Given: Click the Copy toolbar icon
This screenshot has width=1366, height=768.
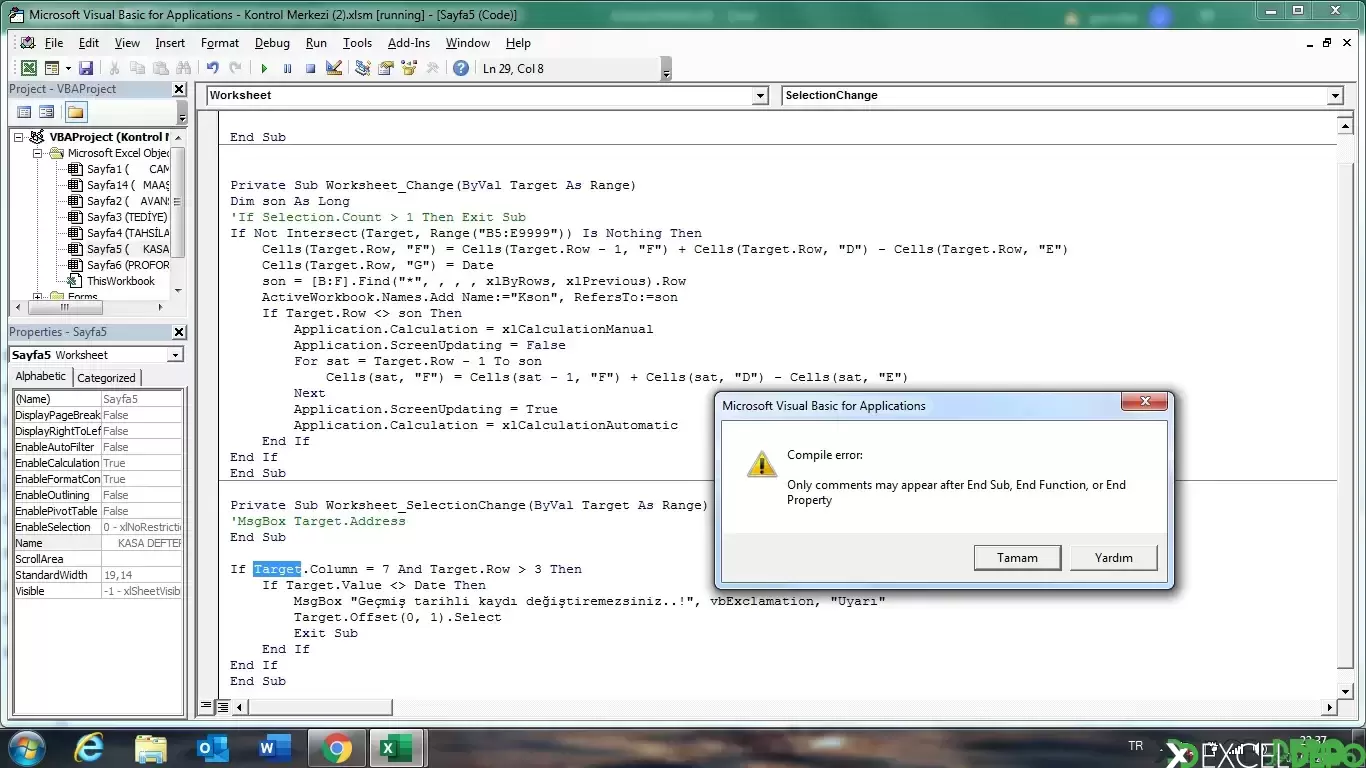Looking at the screenshot, I should coord(137,68).
